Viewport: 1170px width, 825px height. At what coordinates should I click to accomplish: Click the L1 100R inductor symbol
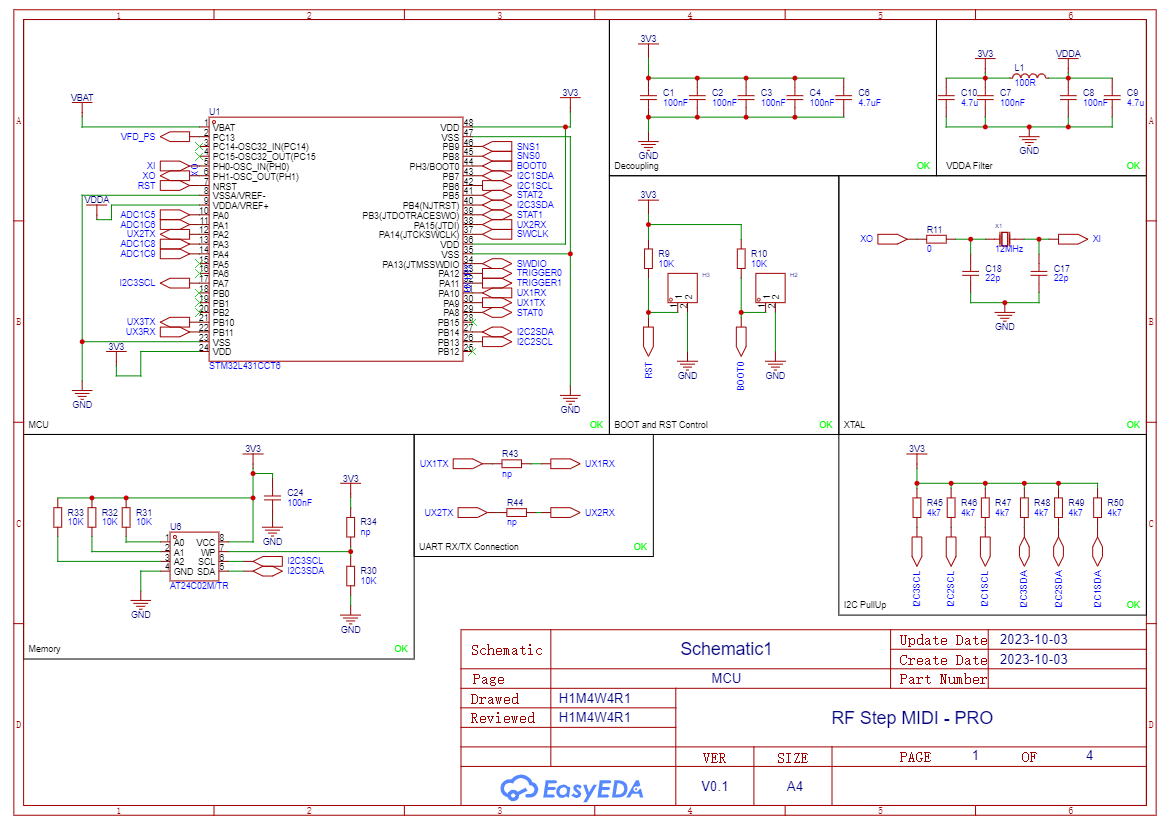(x=1030, y=75)
